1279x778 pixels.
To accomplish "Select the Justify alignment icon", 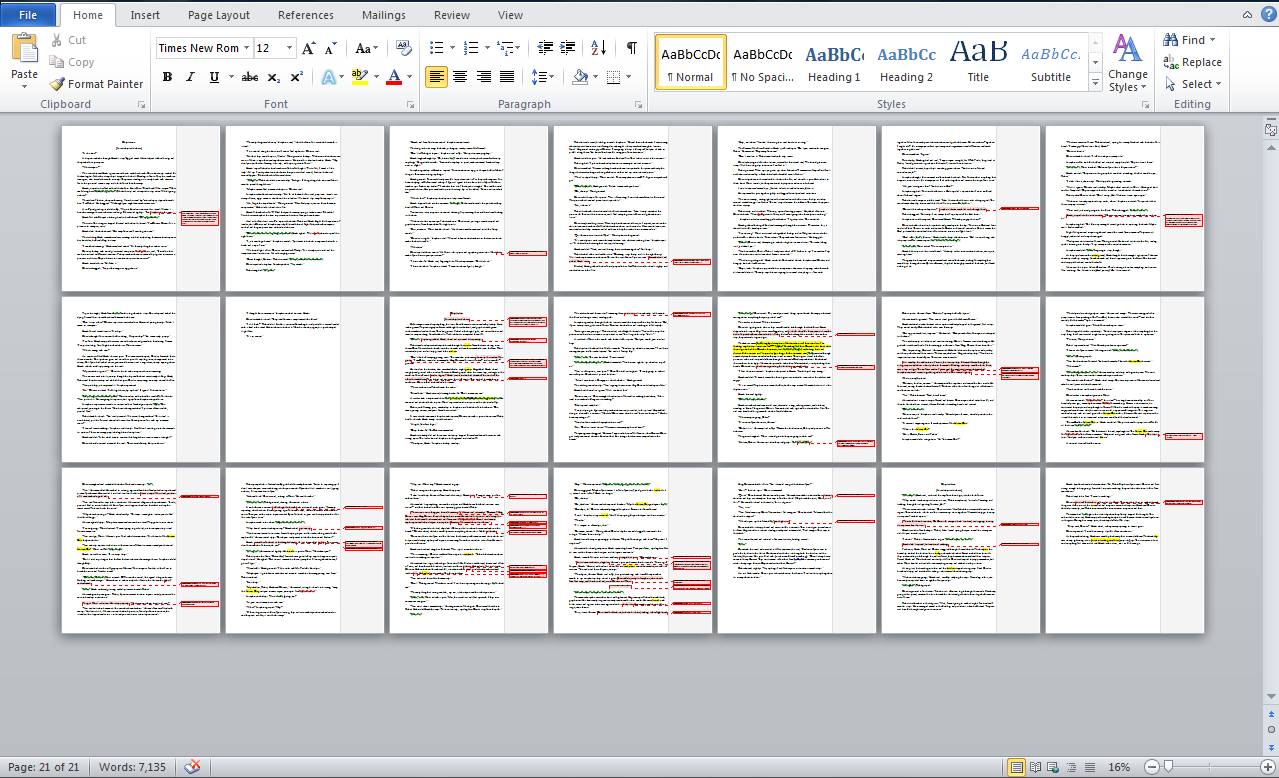I will pyautogui.click(x=507, y=77).
